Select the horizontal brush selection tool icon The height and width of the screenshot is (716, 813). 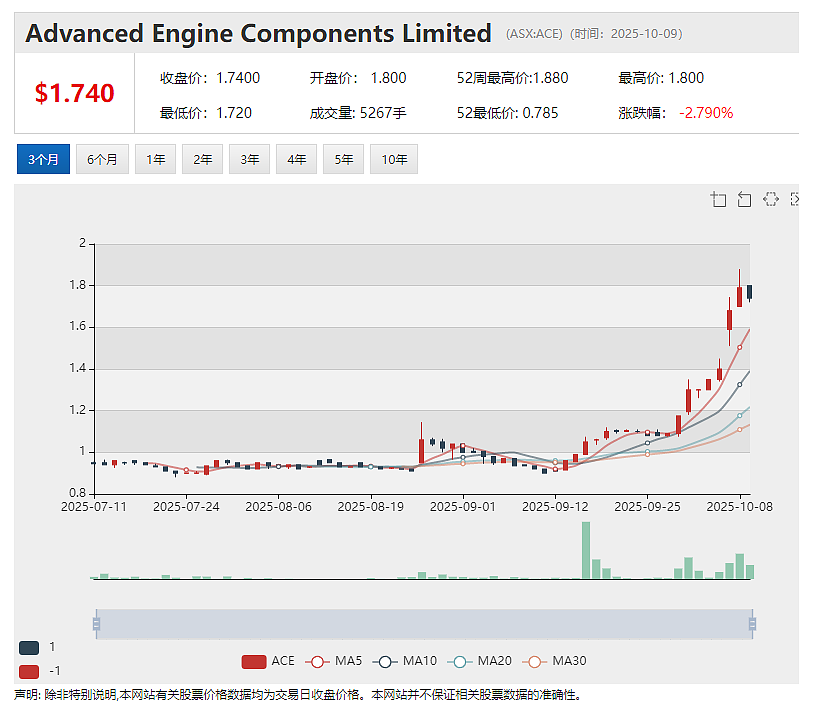coord(770,199)
